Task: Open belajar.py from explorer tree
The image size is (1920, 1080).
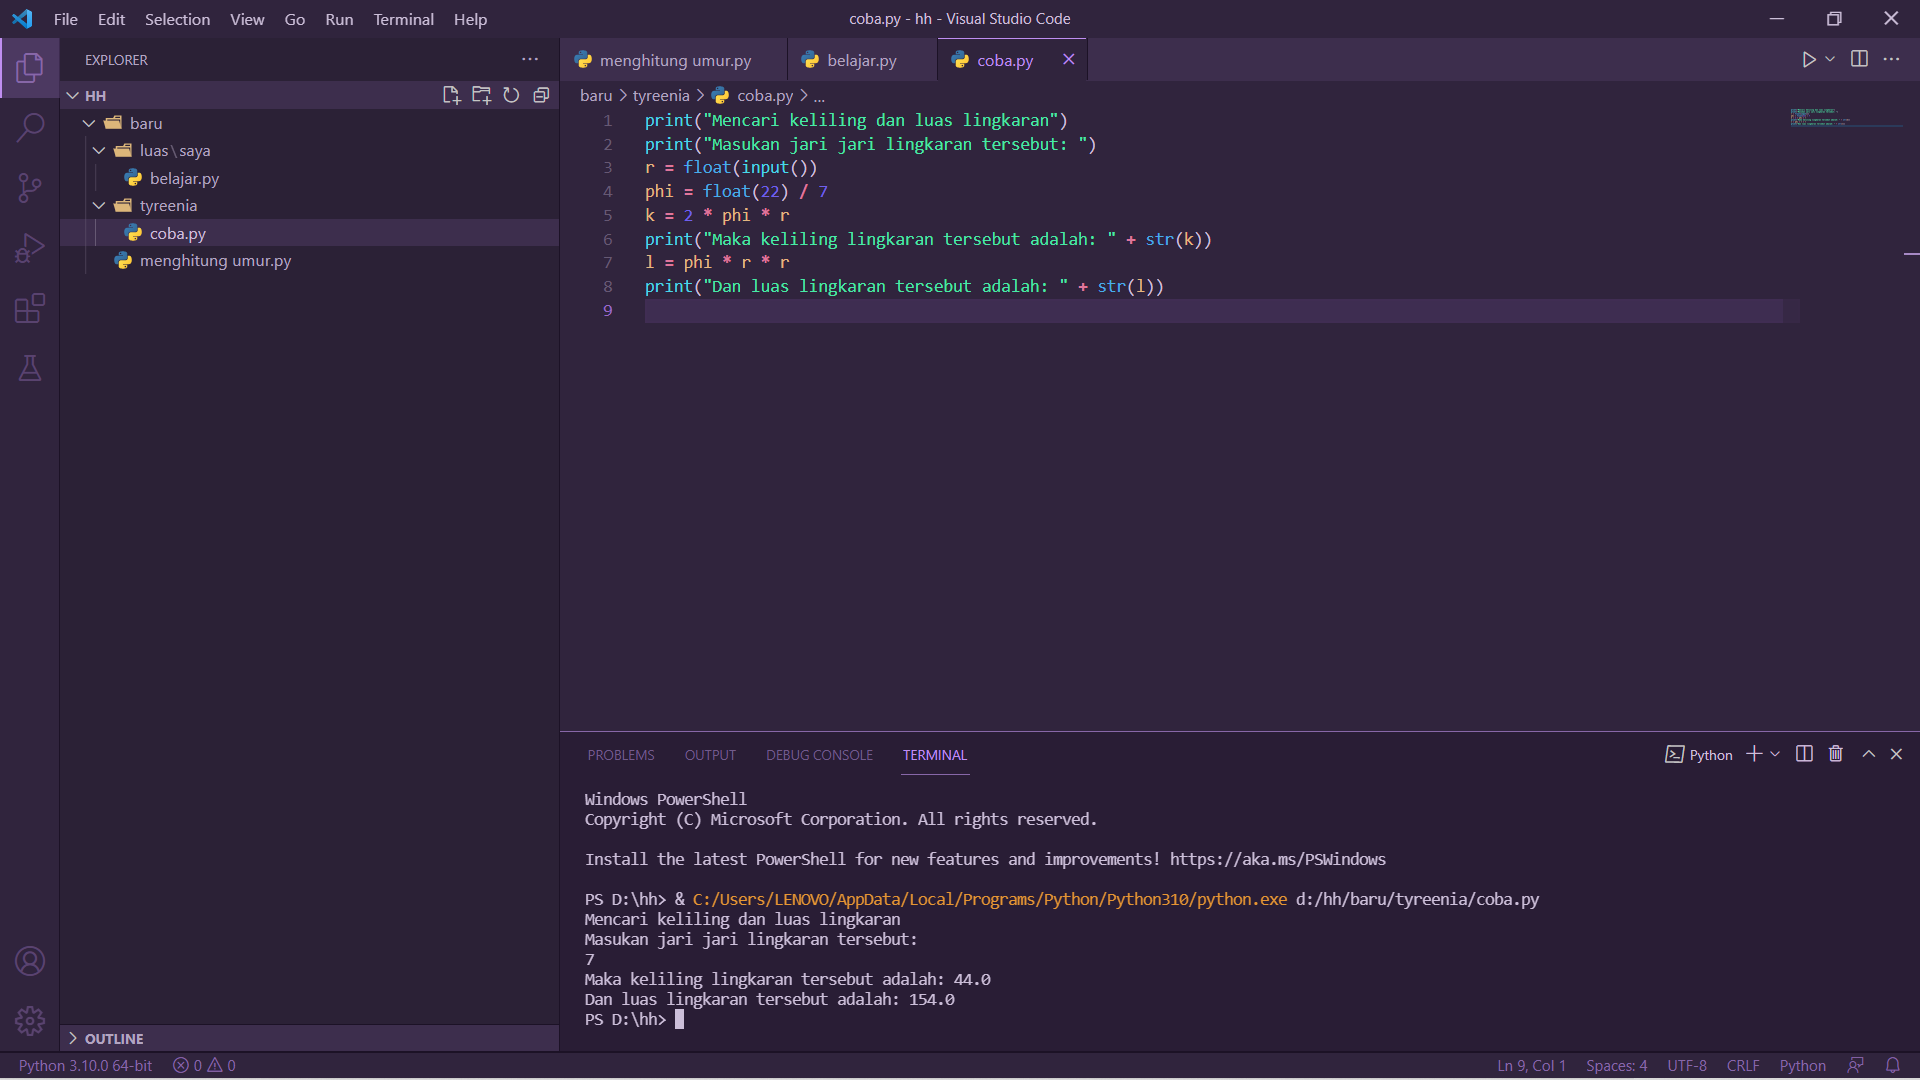Action: point(310,178)
